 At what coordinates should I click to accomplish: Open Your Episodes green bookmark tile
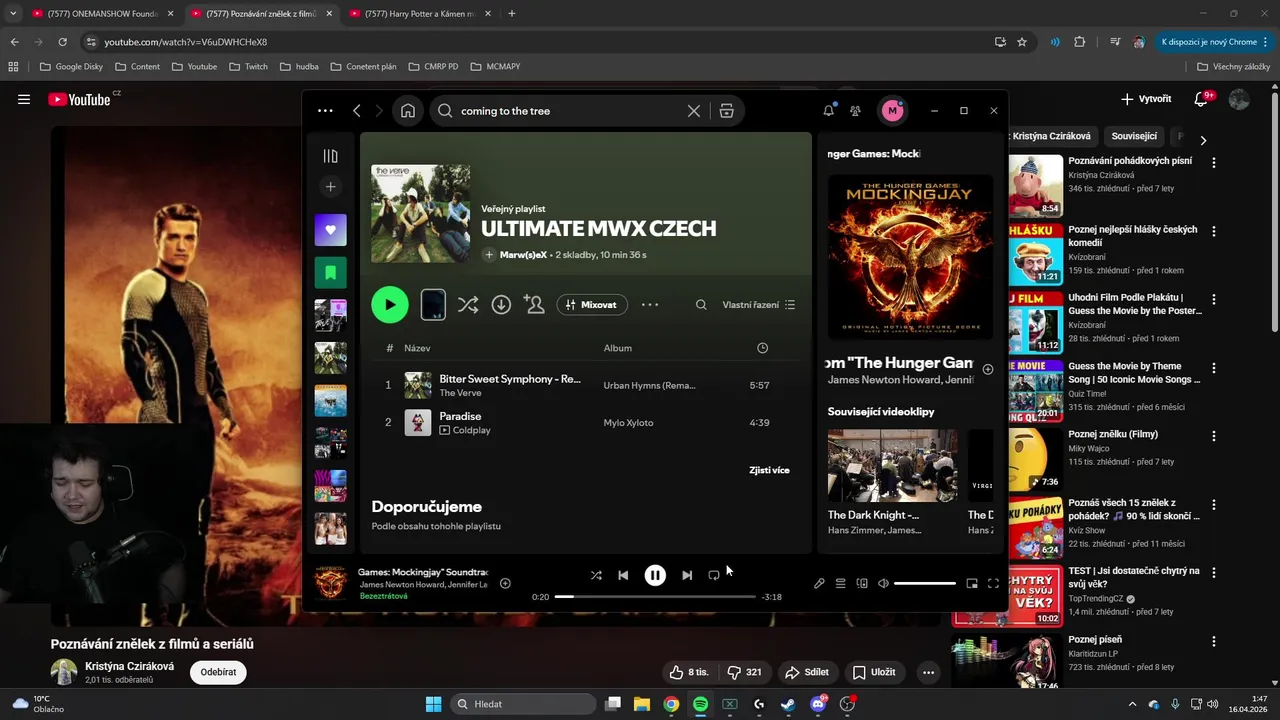(331, 272)
